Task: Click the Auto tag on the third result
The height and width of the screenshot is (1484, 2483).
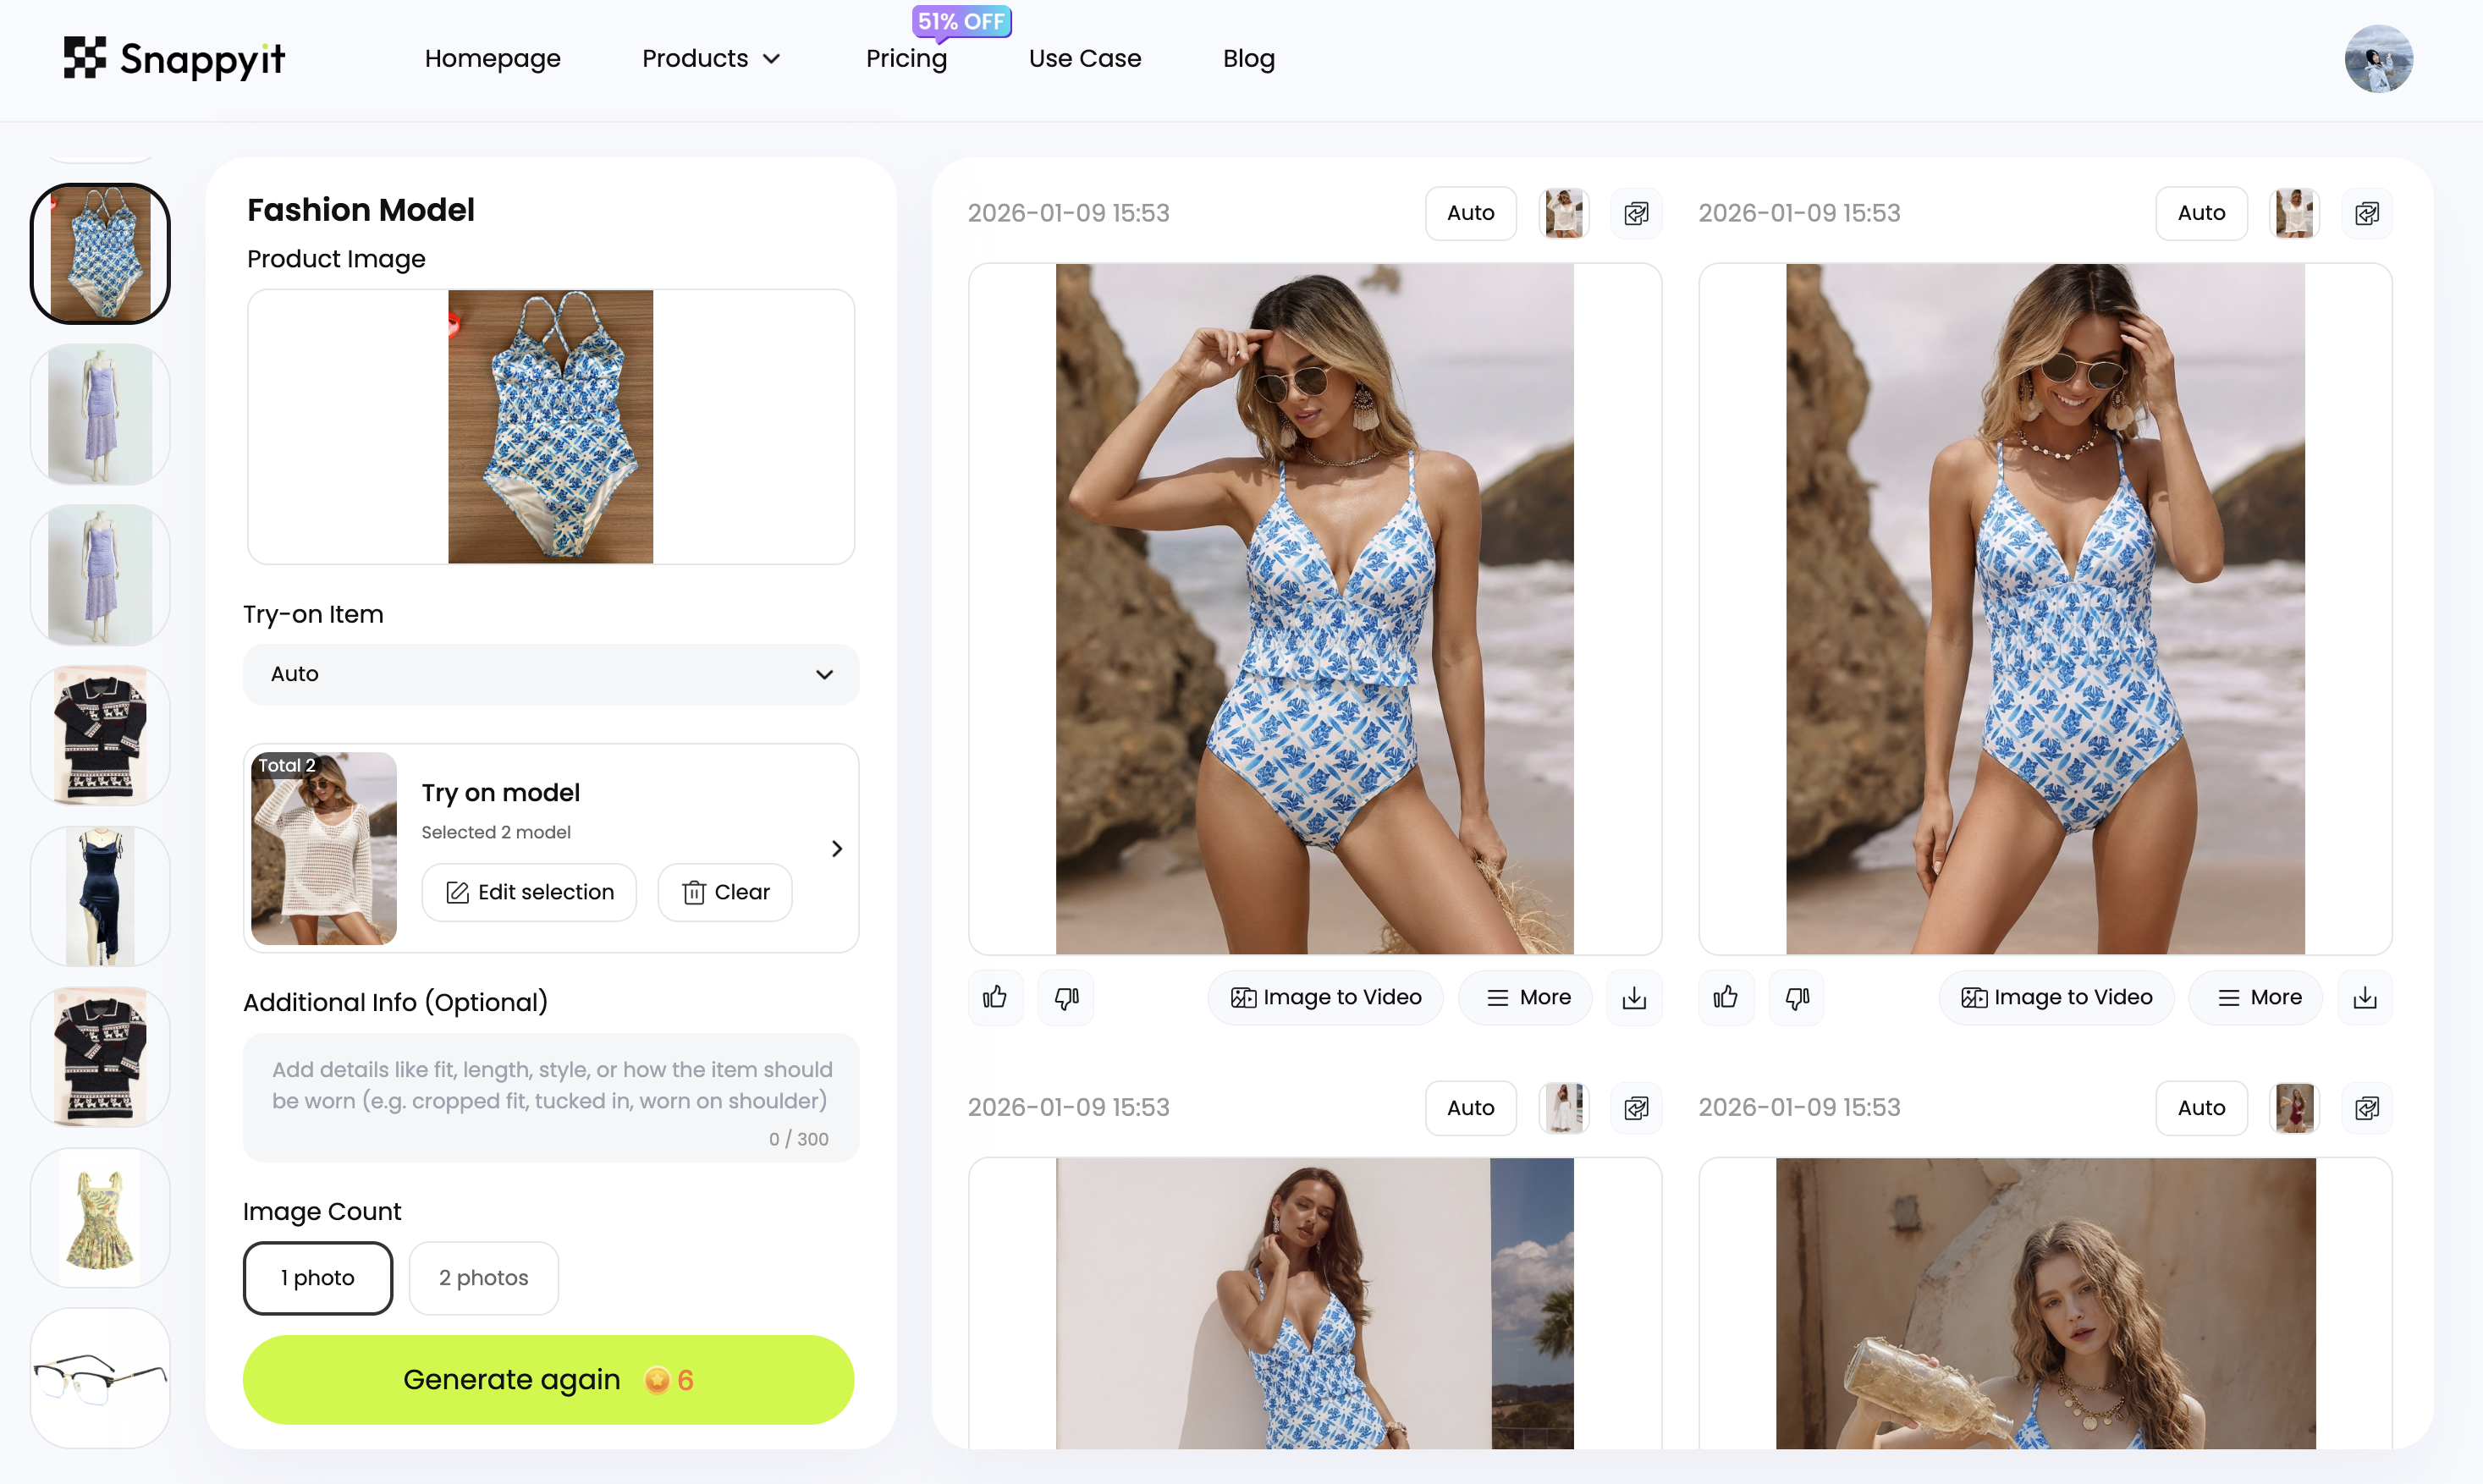Action: click(1471, 1108)
